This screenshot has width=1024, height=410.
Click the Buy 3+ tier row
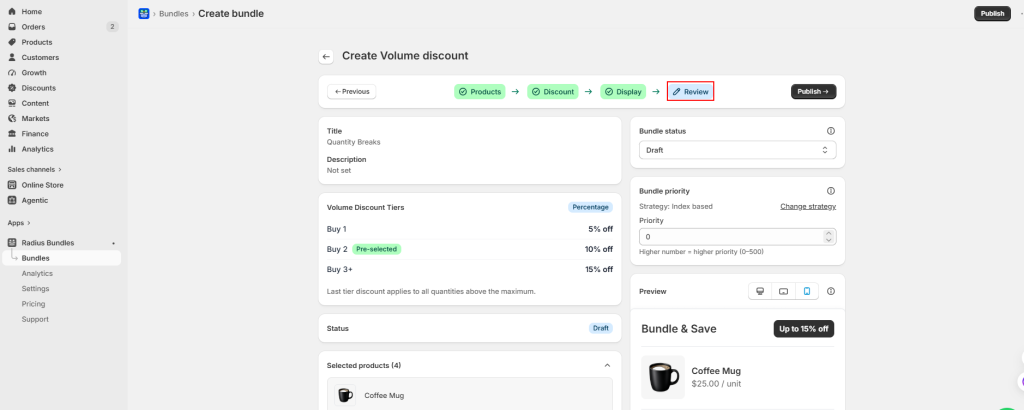[470, 269]
